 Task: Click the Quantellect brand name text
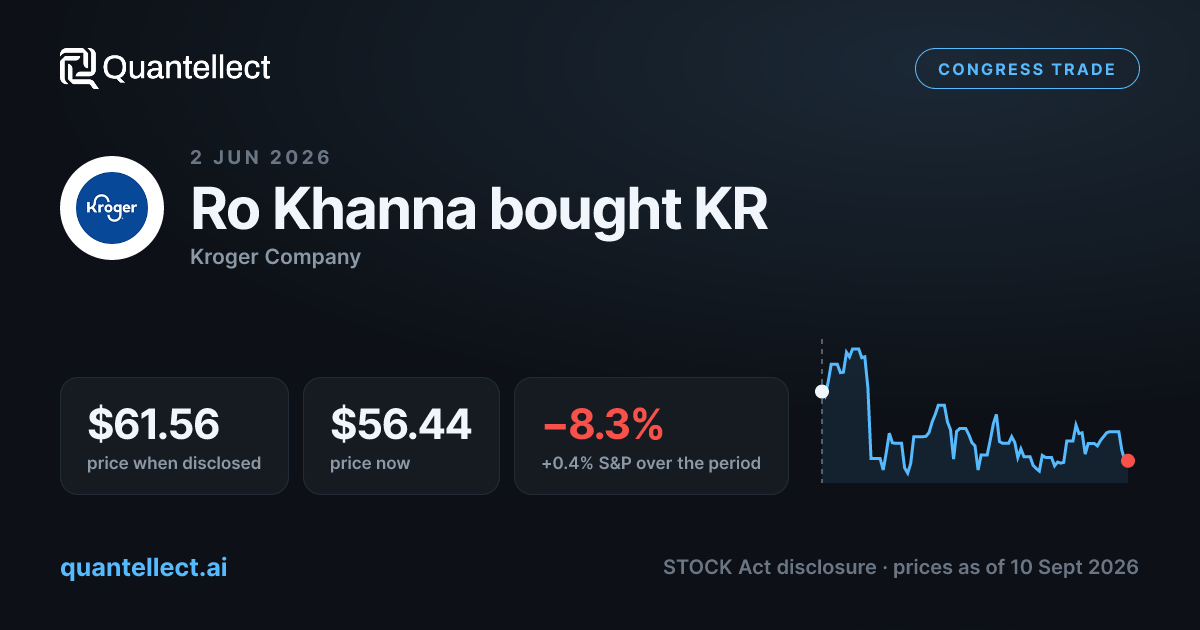click(x=187, y=68)
